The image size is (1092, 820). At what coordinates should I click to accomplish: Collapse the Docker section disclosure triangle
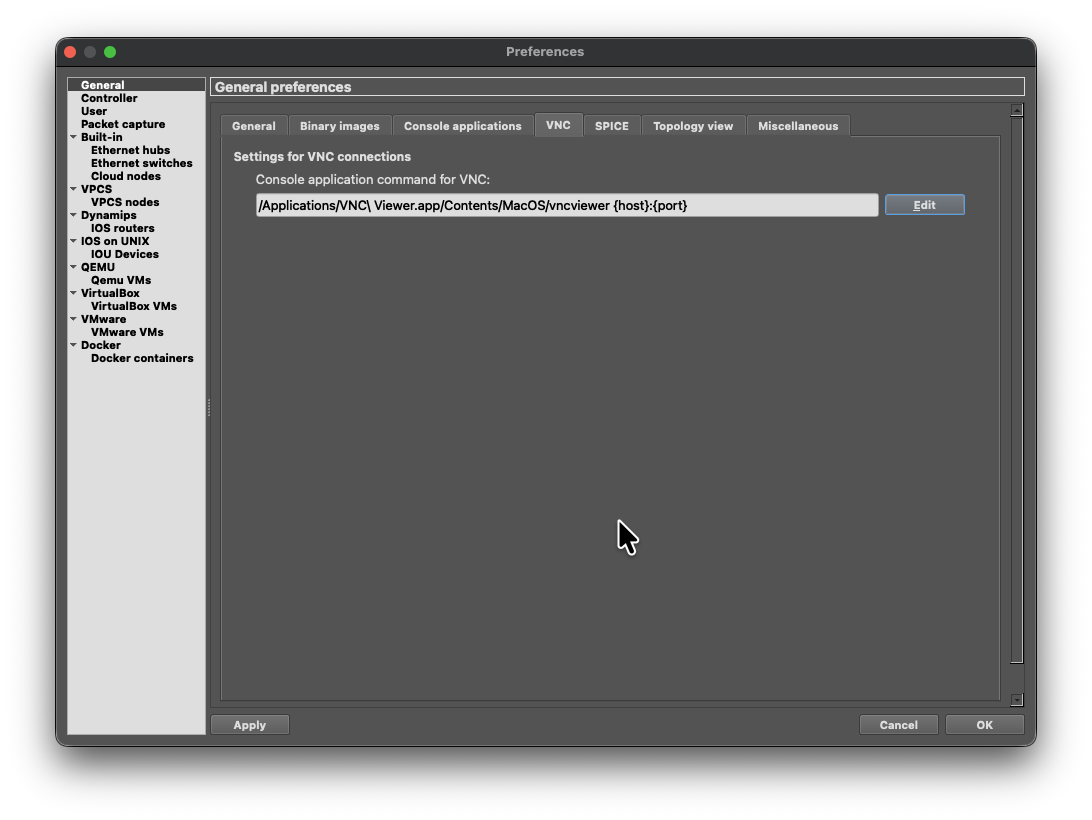(x=73, y=345)
